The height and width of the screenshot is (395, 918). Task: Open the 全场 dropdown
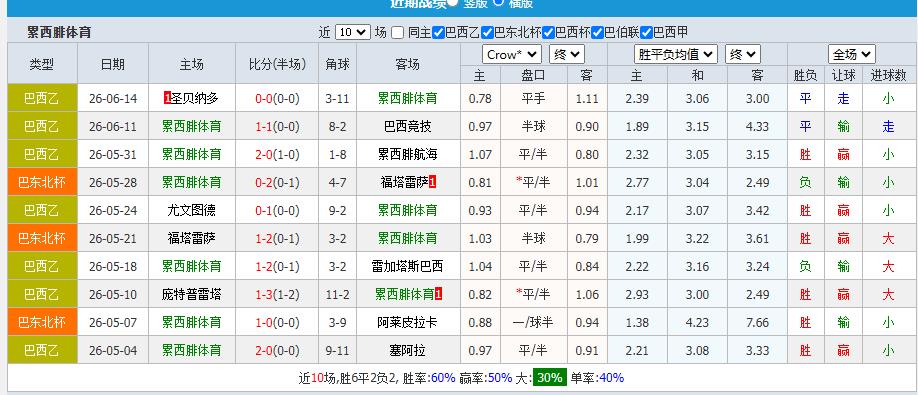click(852, 55)
